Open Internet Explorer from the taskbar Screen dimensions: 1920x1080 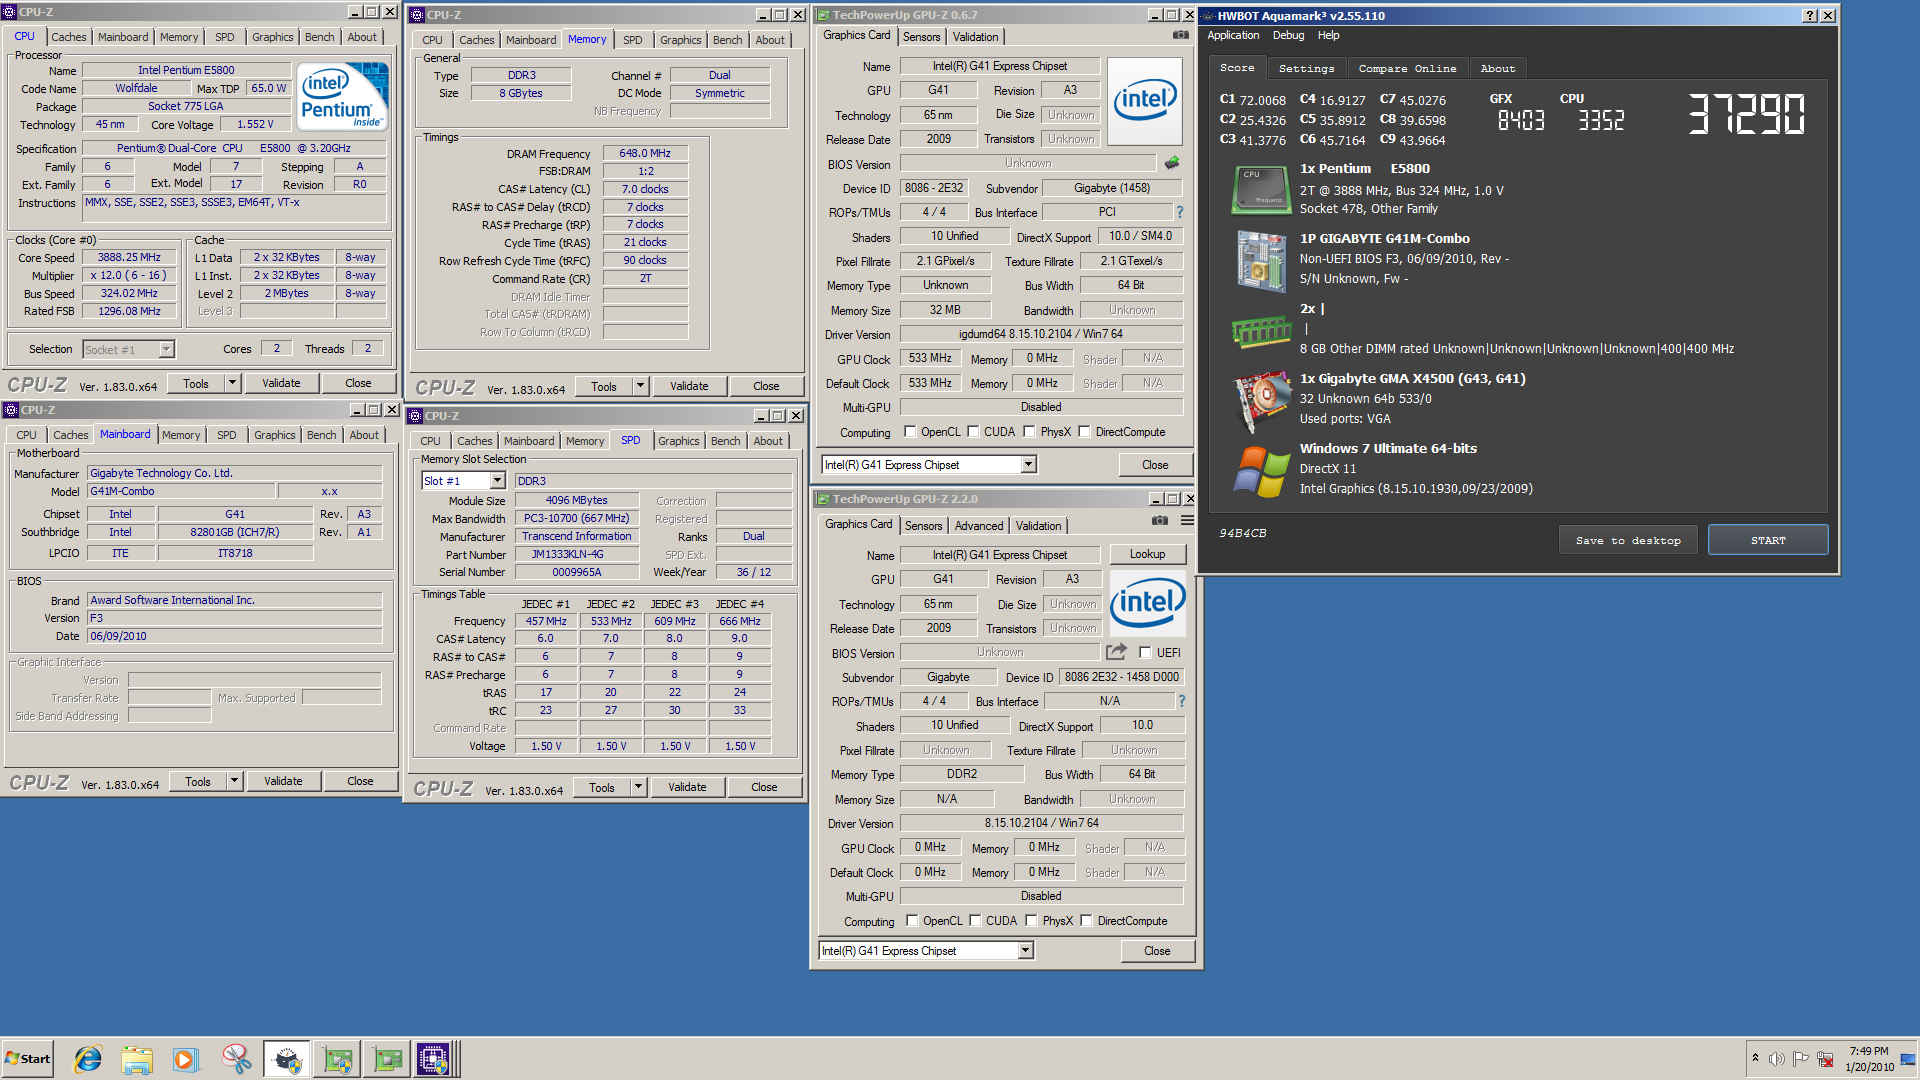coord(88,1059)
